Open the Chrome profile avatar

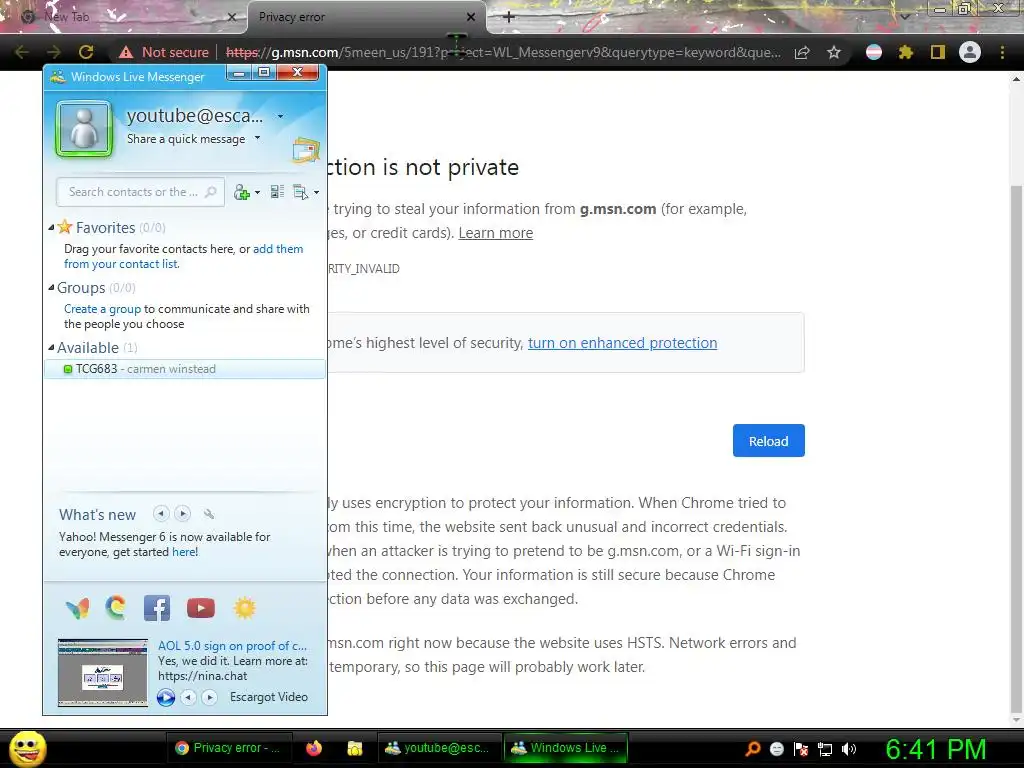click(x=970, y=52)
